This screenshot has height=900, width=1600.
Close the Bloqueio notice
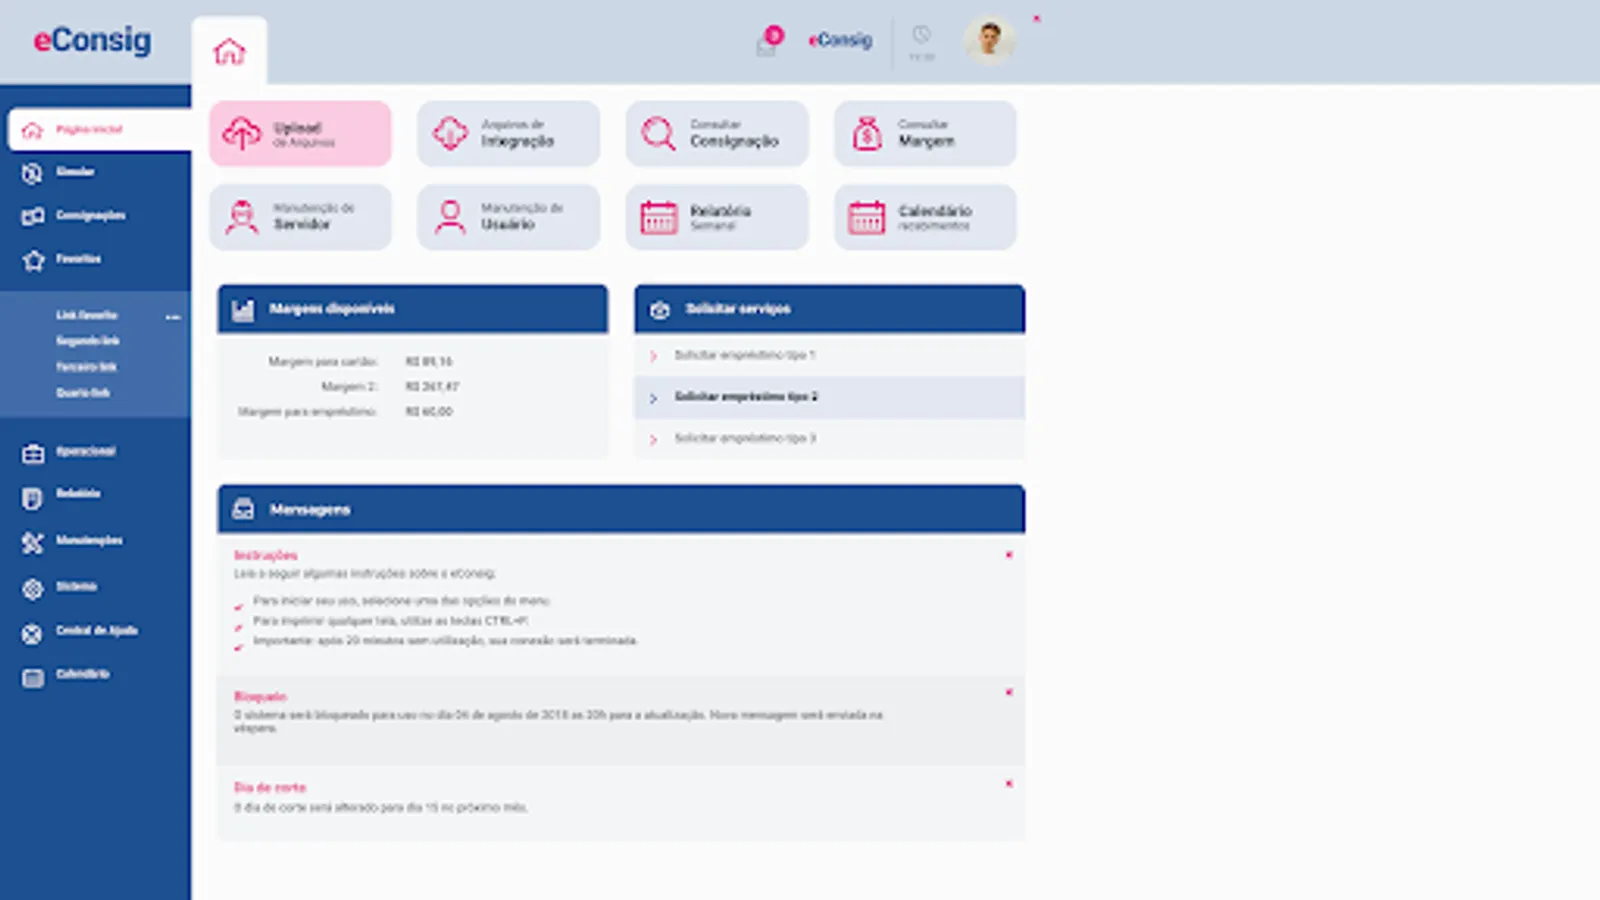[x=1010, y=692]
